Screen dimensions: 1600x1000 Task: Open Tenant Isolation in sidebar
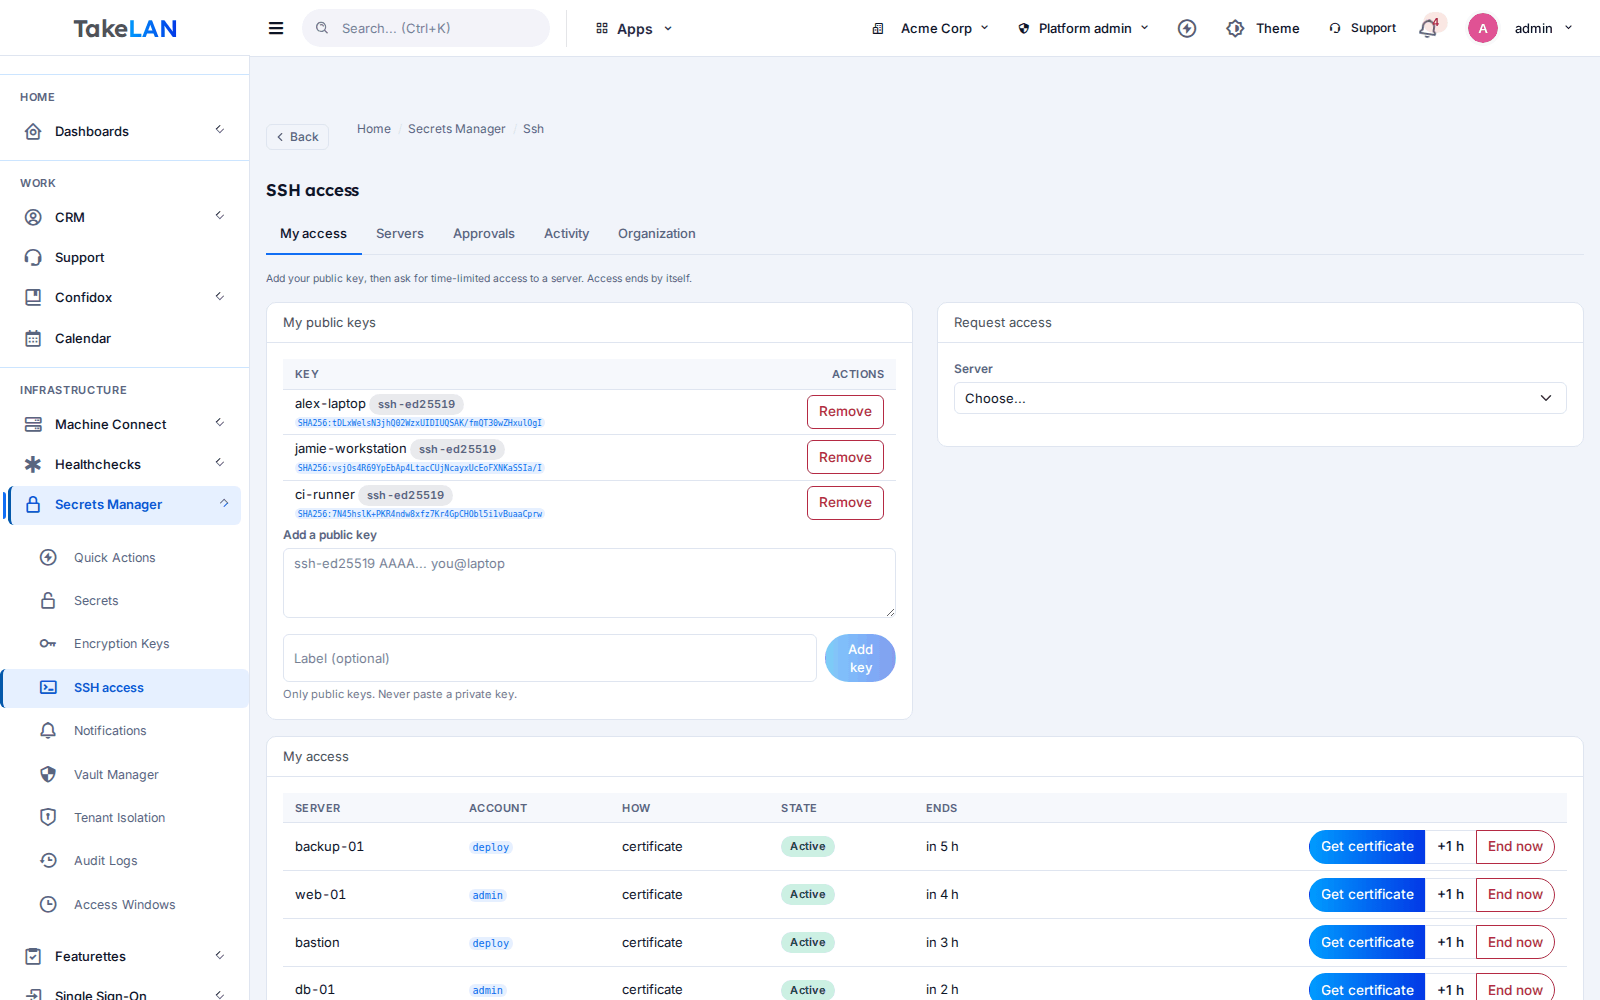click(x=120, y=817)
